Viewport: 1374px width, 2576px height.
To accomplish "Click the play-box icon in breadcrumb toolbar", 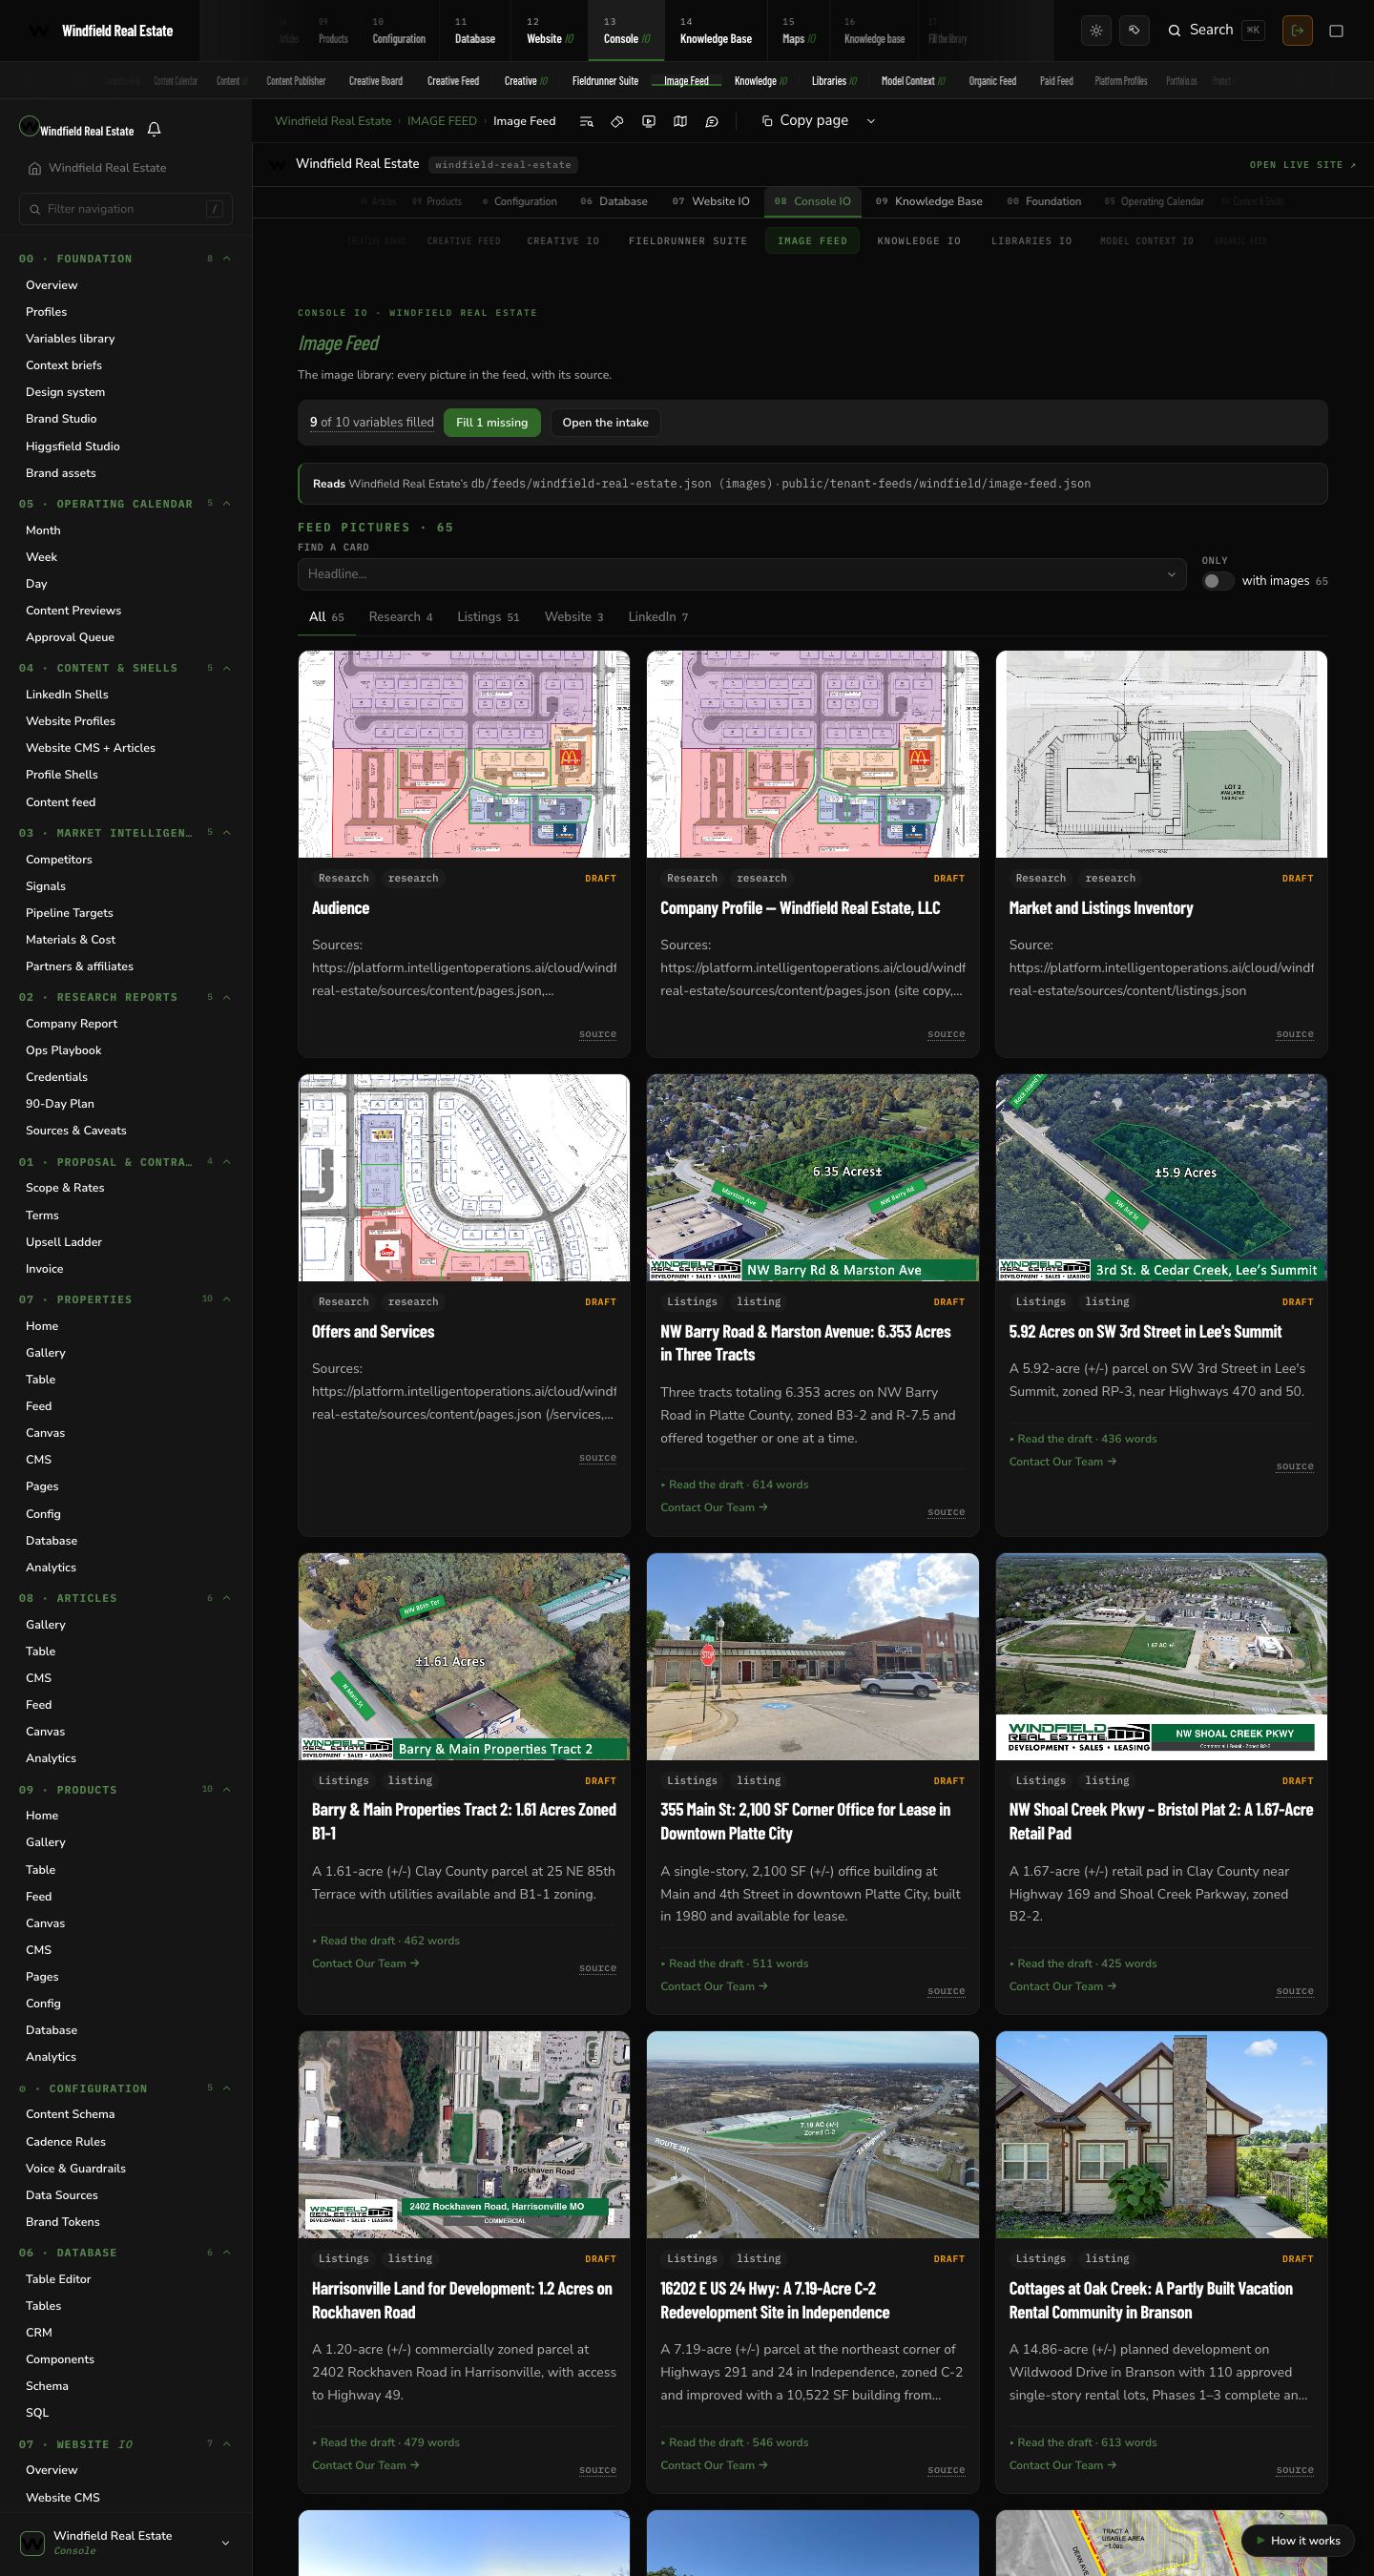I will (649, 121).
